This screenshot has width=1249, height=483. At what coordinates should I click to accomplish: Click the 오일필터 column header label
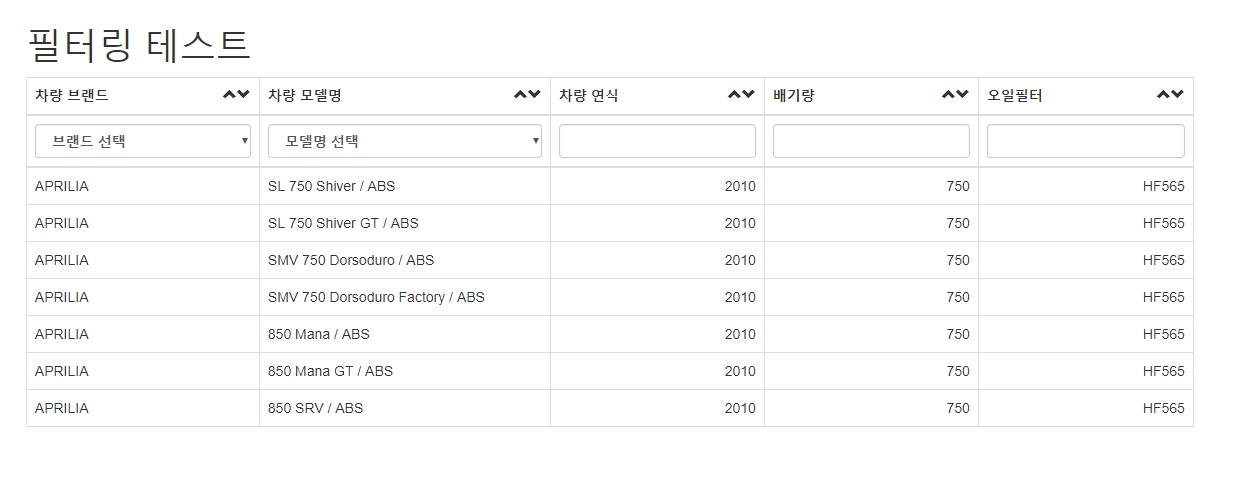[x=1015, y=96]
